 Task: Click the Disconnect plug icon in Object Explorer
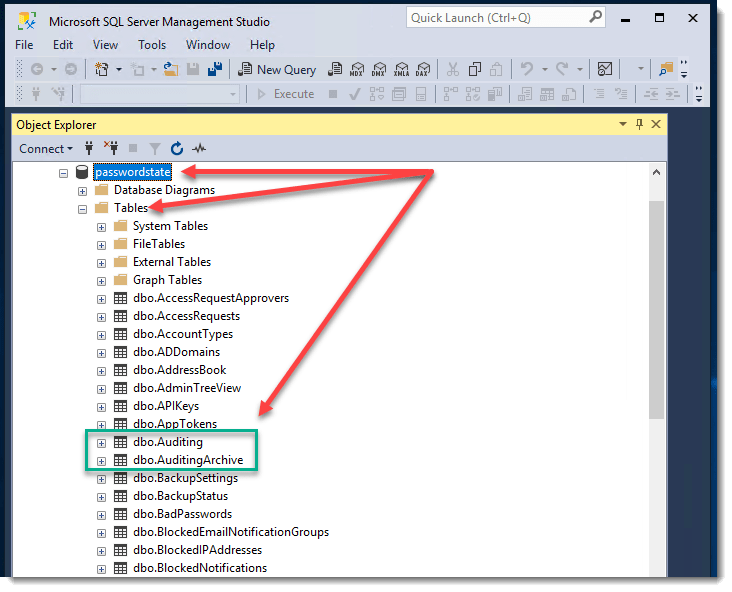[111, 148]
